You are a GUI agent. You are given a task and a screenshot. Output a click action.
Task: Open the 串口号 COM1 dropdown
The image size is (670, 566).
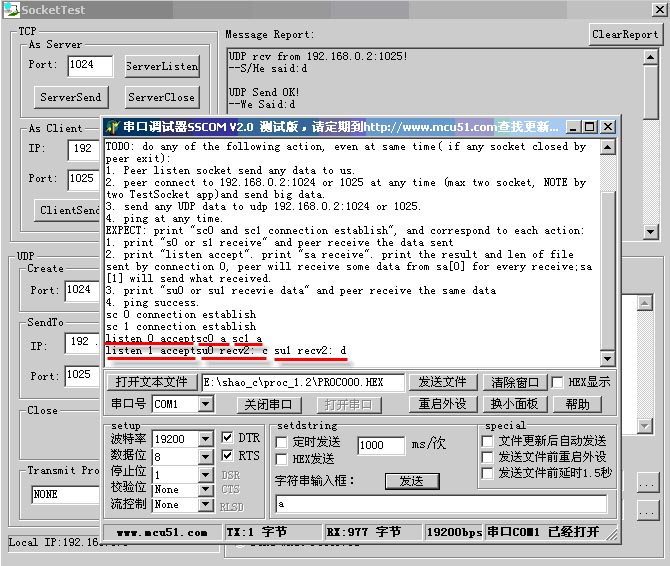click(x=205, y=404)
